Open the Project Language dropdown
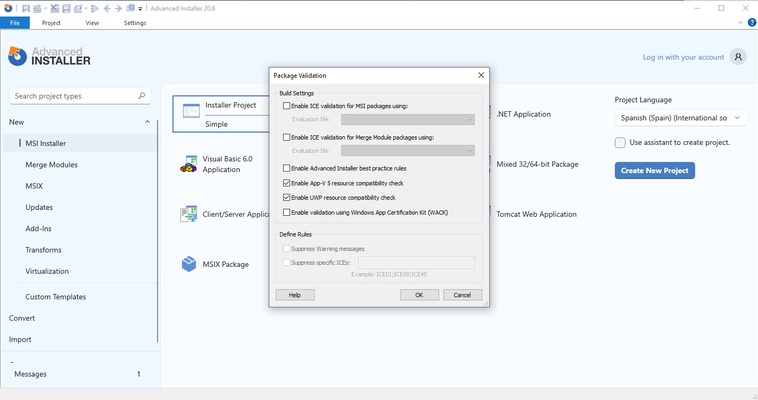Screen dimensions: 758x400 pyautogui.click(x=681, y=118)
